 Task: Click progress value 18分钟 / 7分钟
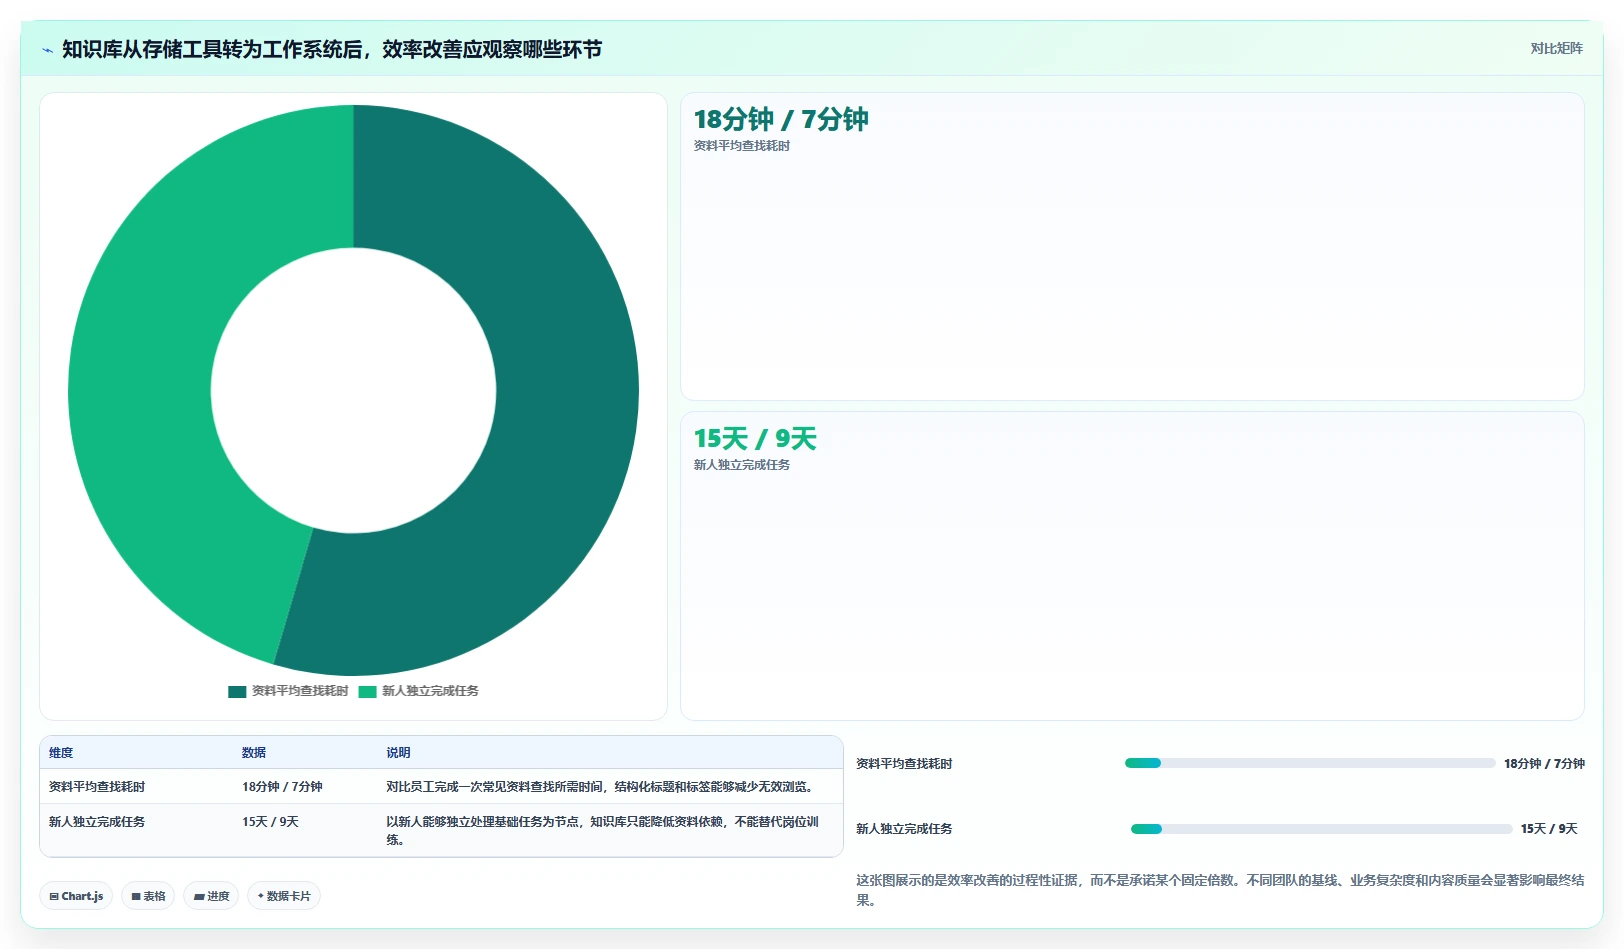[1544, 764]
